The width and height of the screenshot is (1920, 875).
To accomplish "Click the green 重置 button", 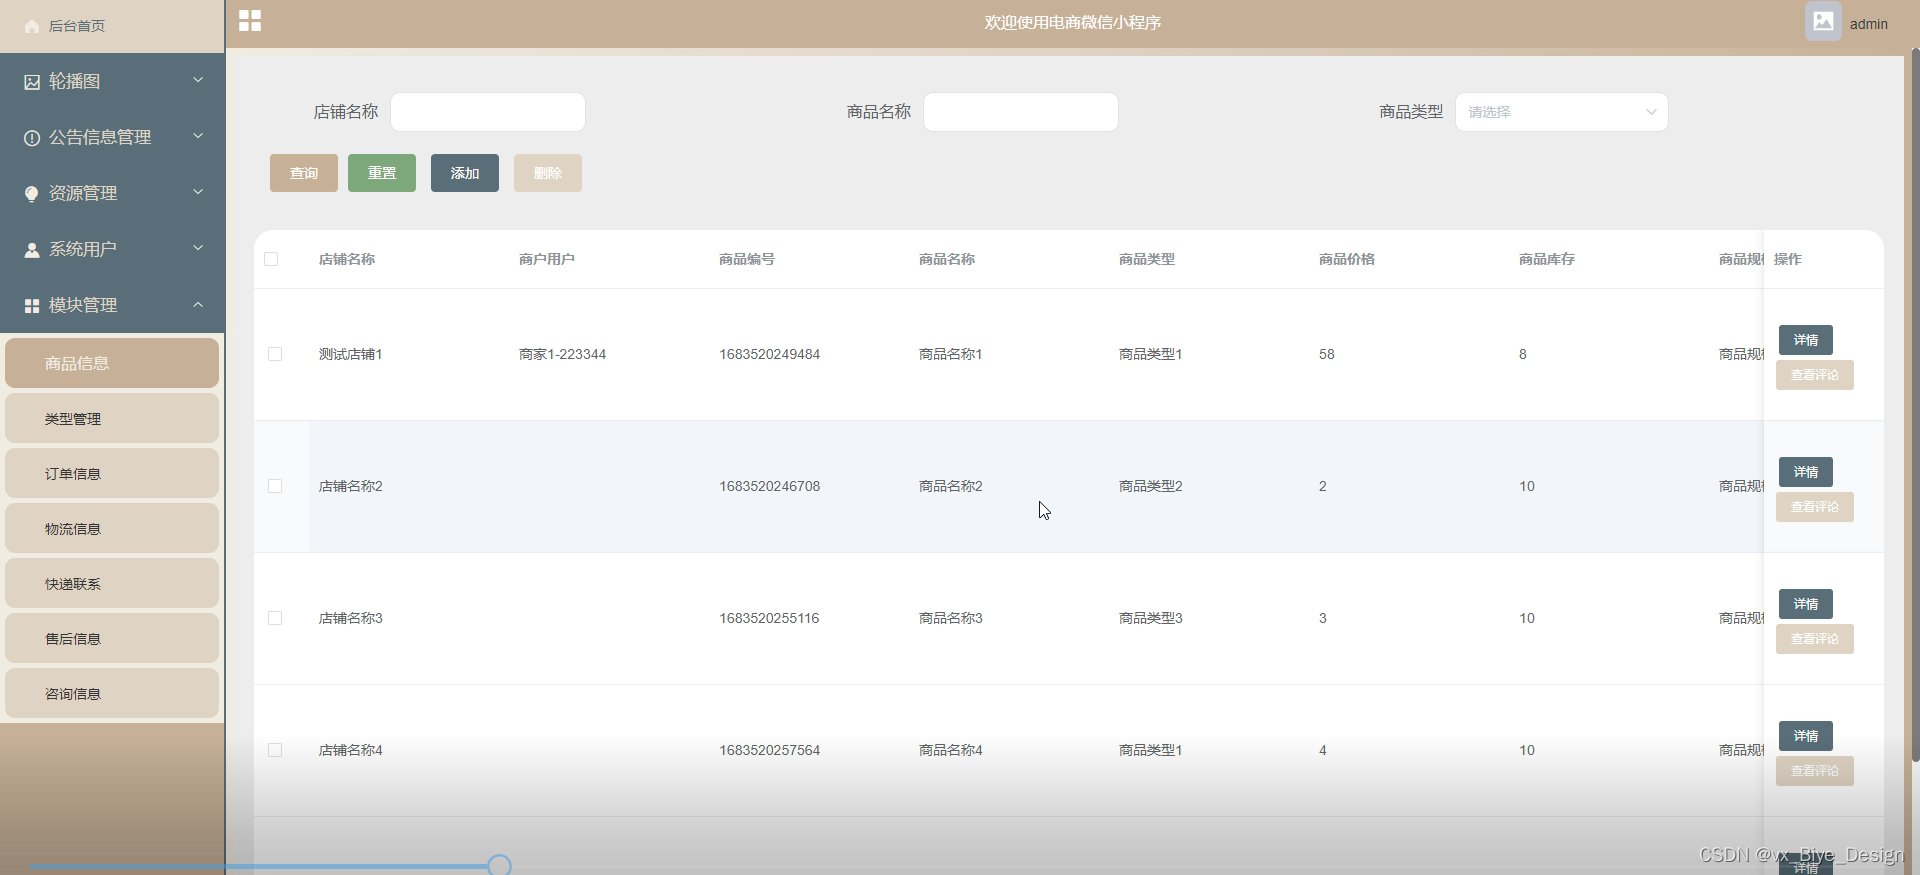I will (x=382, y=173).
